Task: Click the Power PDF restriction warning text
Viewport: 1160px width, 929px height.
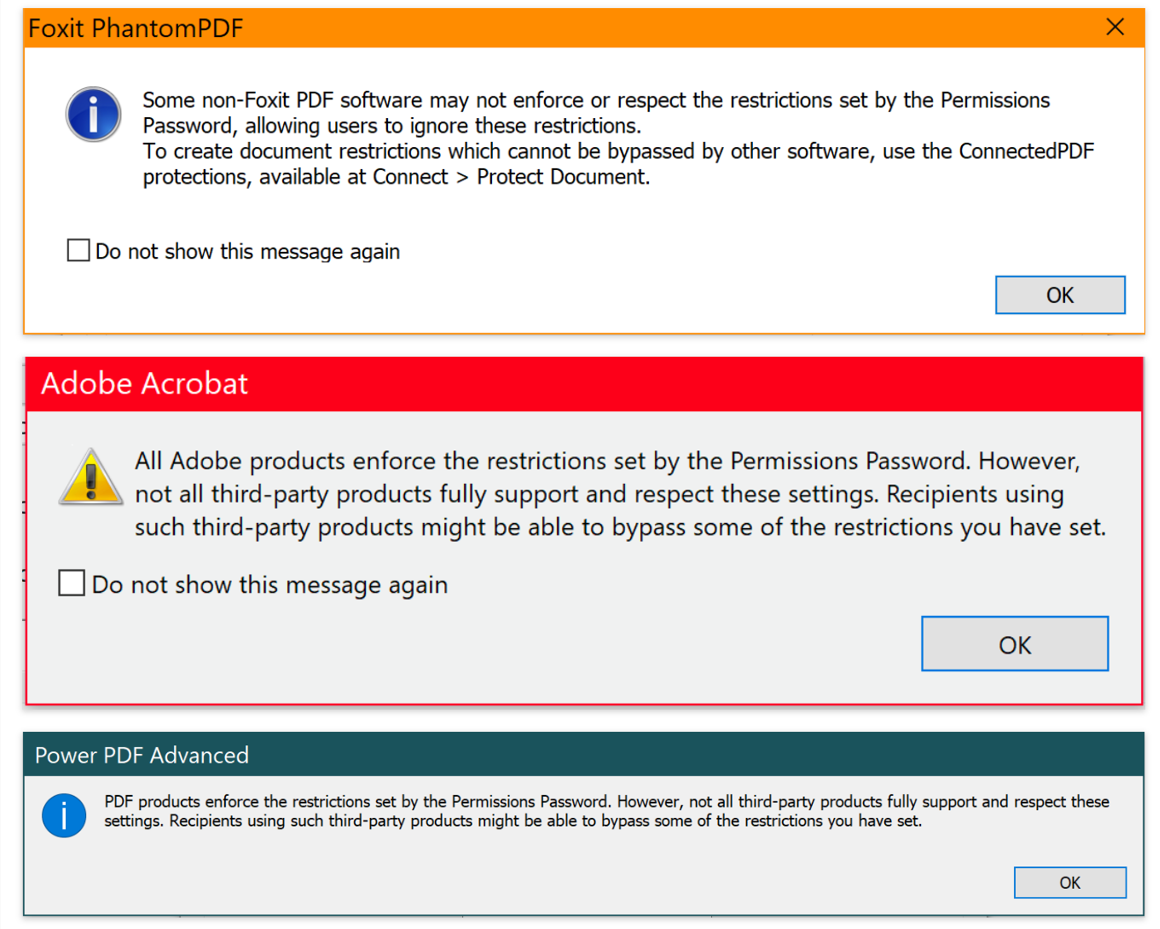Action: click(600, 810)
